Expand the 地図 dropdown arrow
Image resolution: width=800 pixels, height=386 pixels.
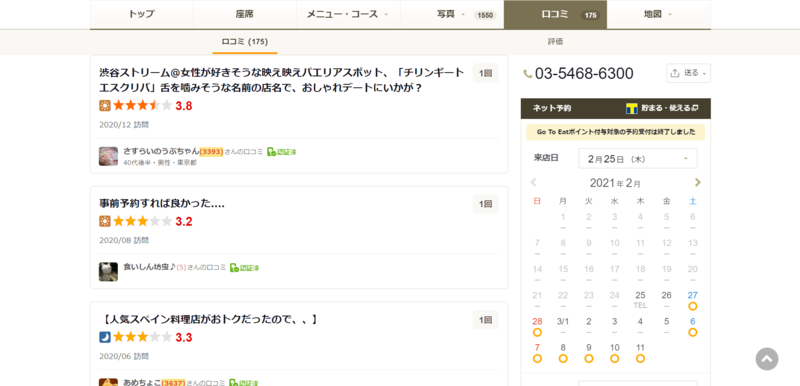670,15
